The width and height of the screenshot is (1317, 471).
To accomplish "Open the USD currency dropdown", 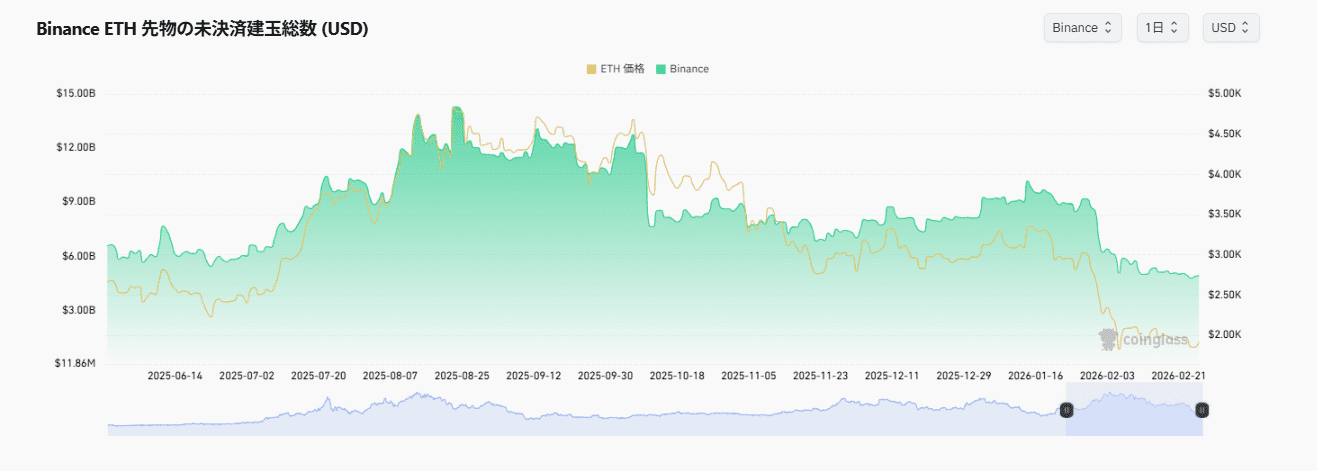I will 1230,28.
